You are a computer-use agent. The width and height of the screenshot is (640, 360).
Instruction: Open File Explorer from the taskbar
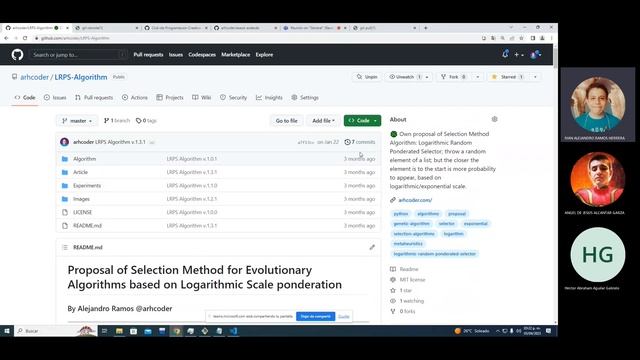click(x=119, y=331)
